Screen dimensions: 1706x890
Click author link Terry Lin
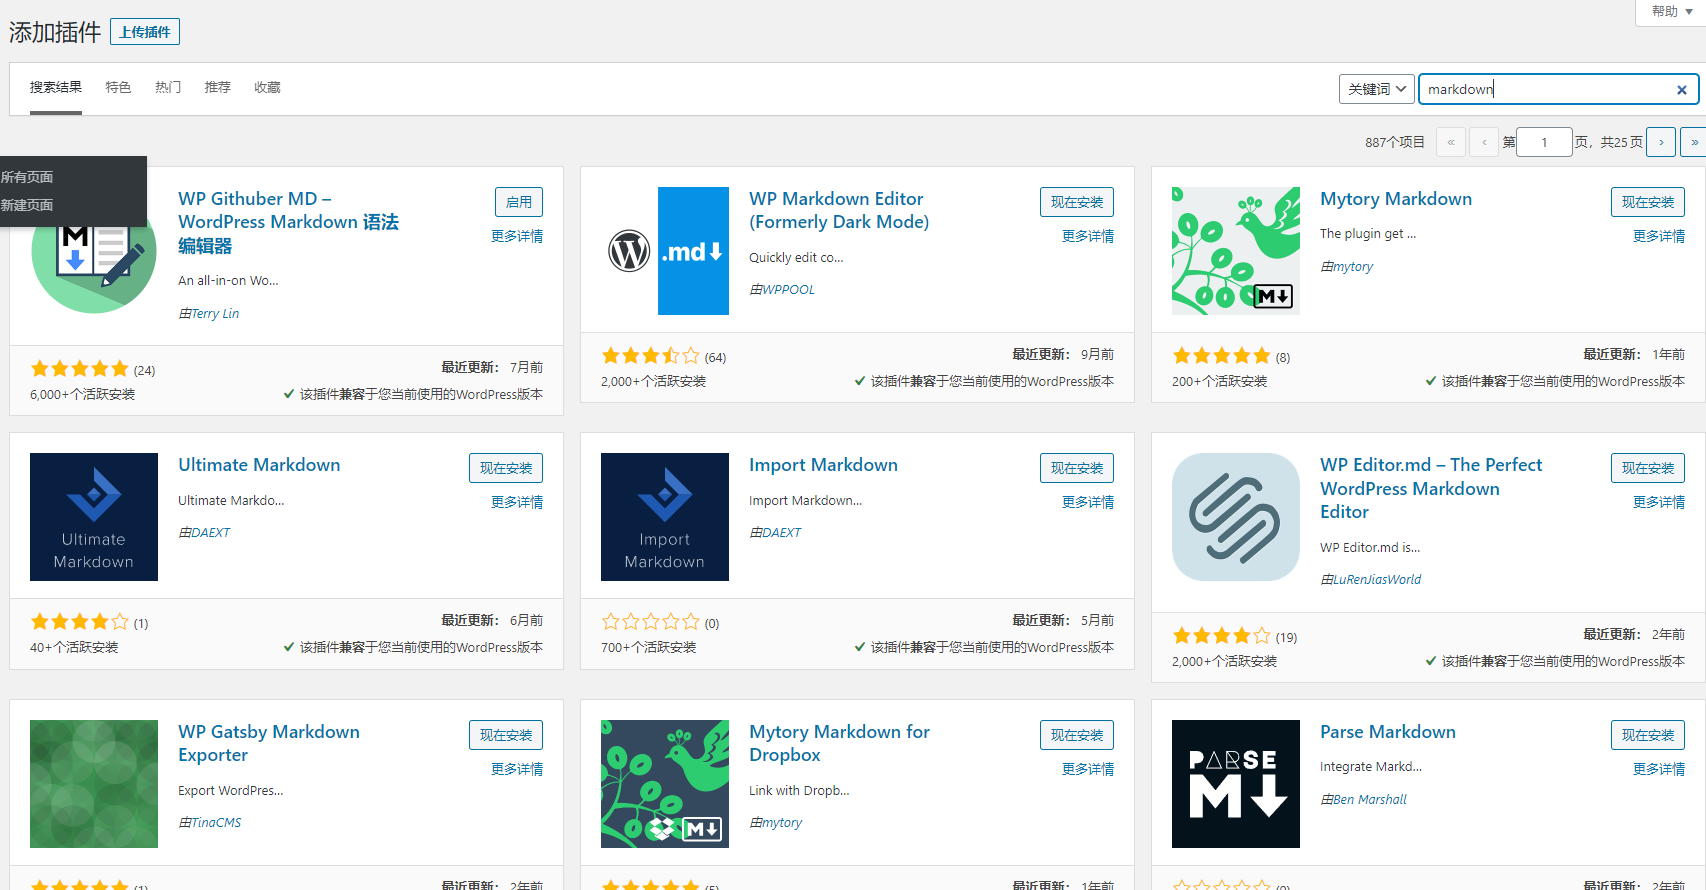click(215, 314)
